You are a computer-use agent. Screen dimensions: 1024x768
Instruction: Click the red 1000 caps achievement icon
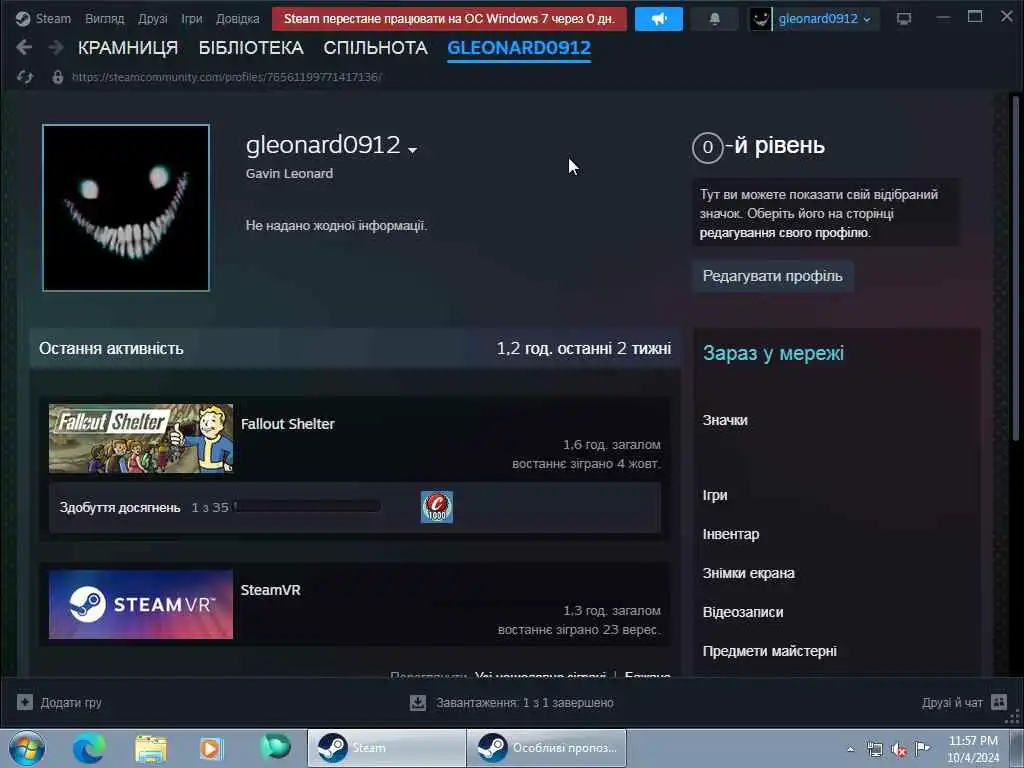pyautogui.click(x=437, y=507)
